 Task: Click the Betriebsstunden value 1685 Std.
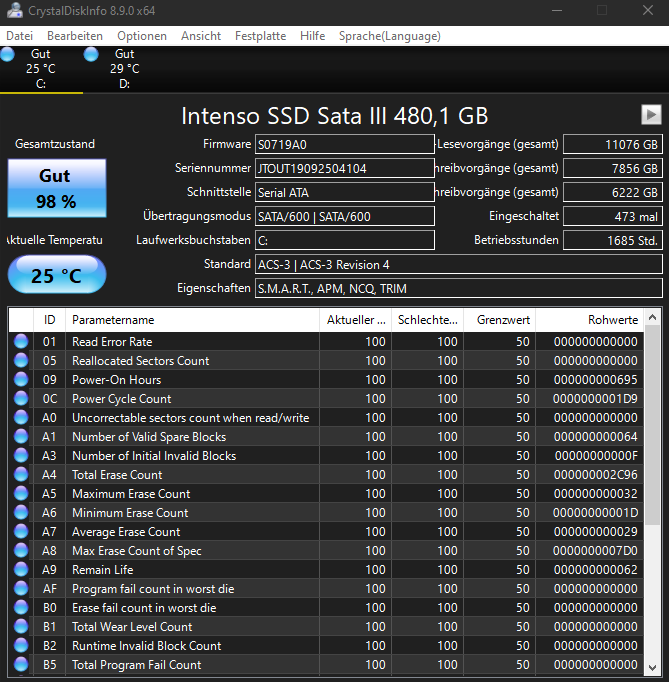point(612,240)
